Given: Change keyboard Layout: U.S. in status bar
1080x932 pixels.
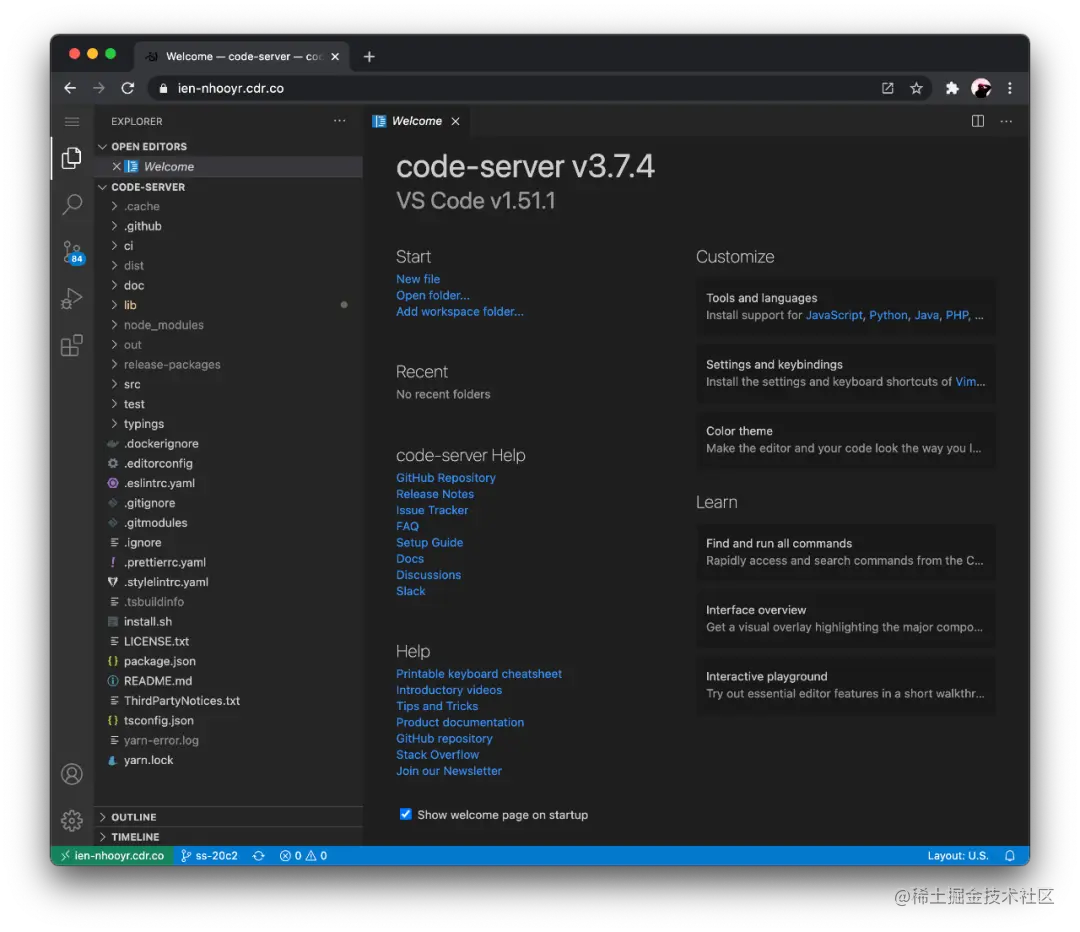Looking at the screenshot, I should click(x=957, y=856).
